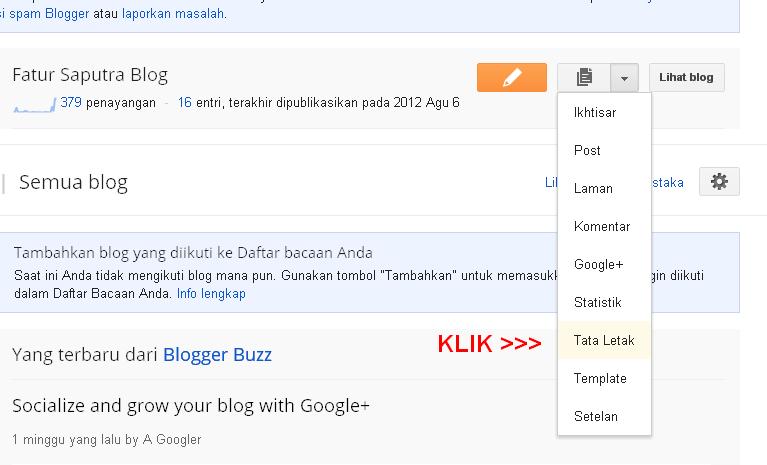The width and height of the screenshot is (767, 465).
Task: Click the orange pencil new post button
Action: point(512,77)
